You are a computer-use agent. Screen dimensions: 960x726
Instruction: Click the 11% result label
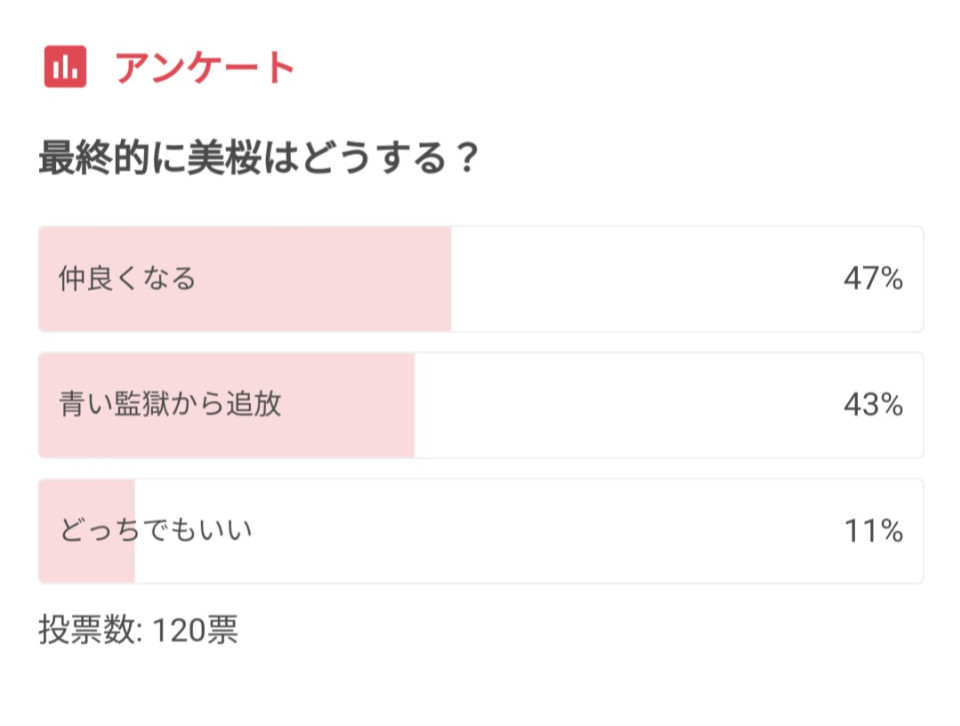[x=874, y=531]
